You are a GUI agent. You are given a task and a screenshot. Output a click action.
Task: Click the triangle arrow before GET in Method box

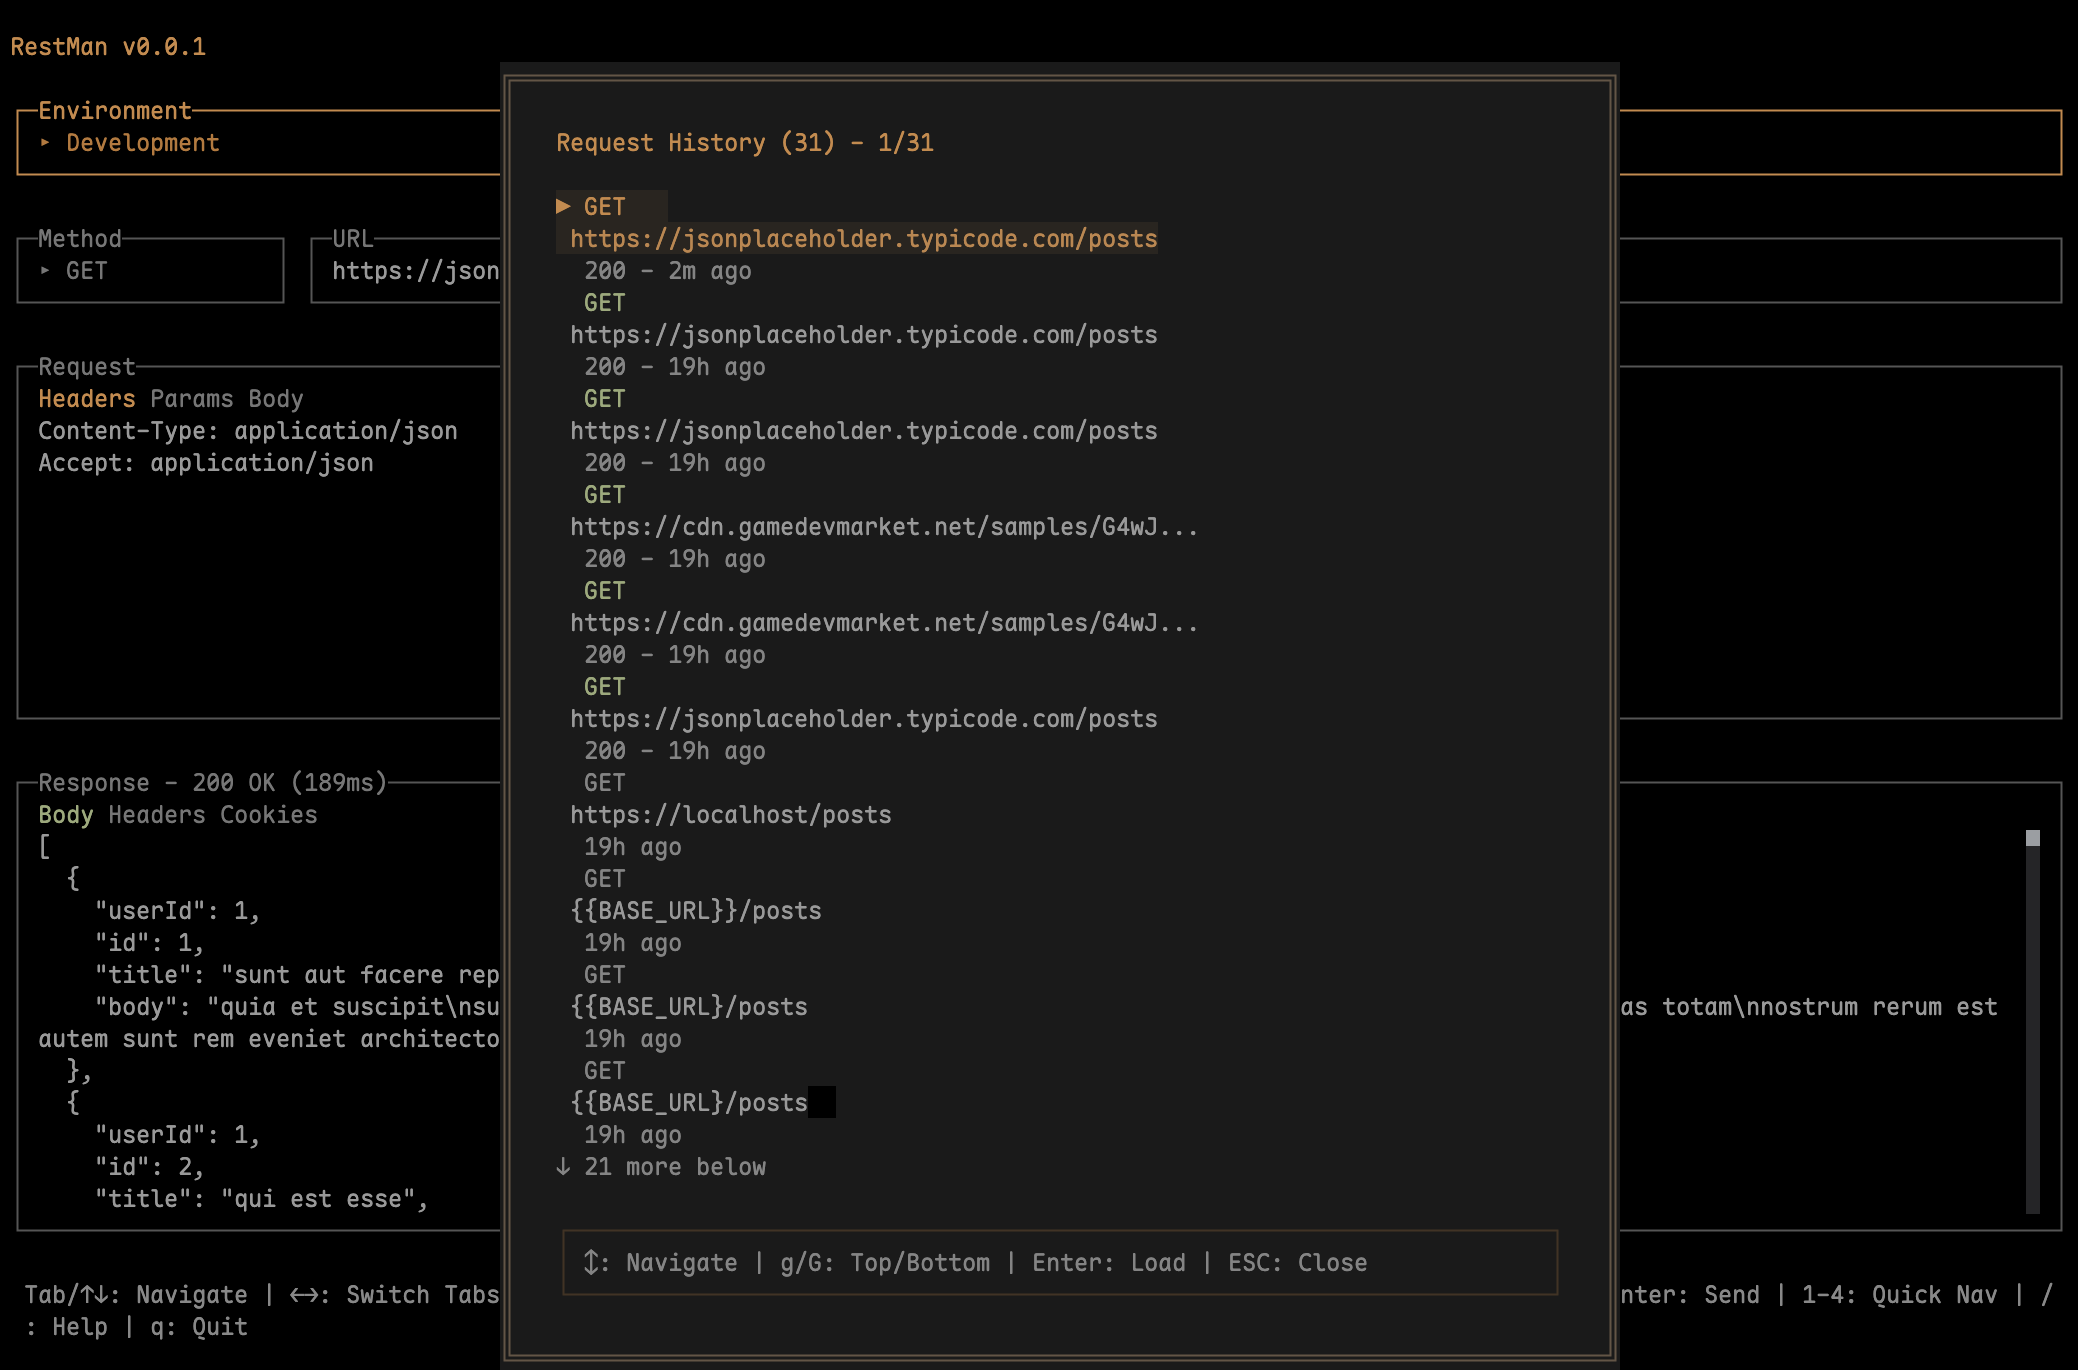click(45, 271)
